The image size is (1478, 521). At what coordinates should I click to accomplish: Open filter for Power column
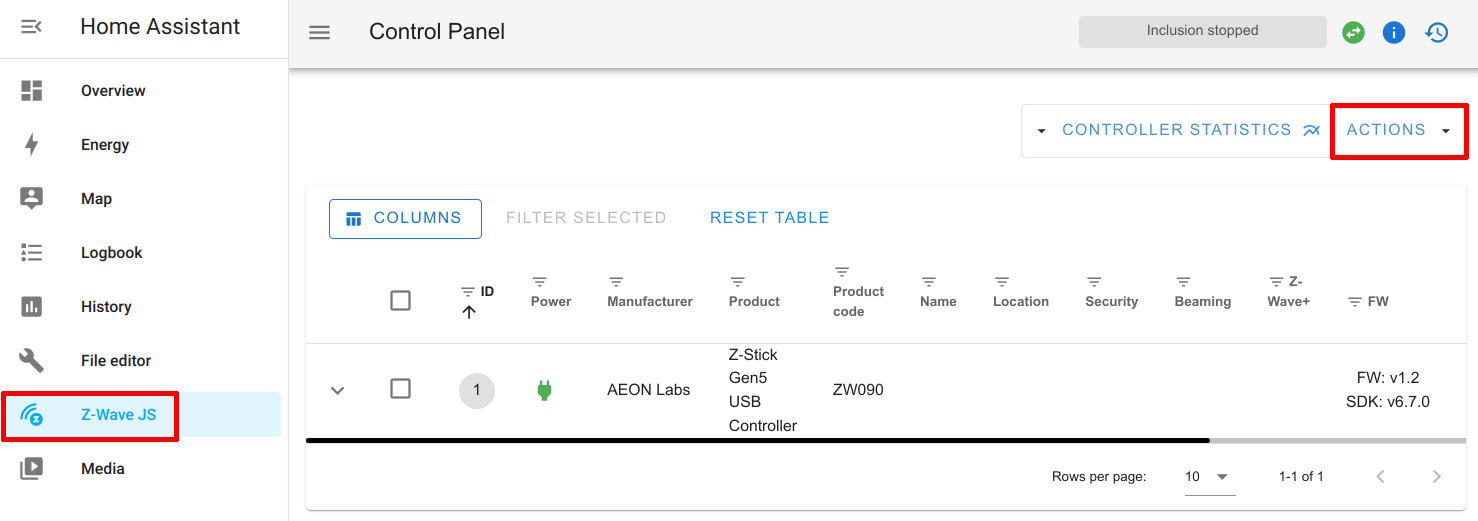pyautogui.click(x=539, y=282)
